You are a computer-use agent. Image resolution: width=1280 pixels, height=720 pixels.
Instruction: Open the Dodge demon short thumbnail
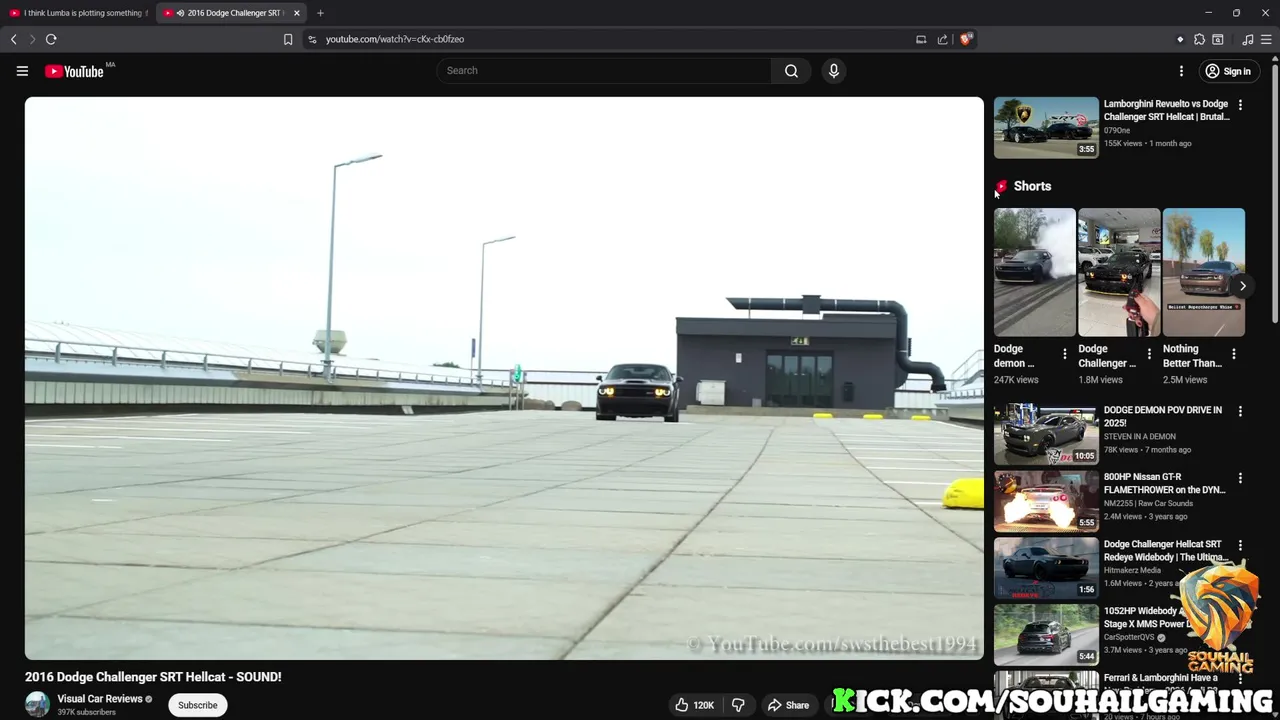click(x=1034, y=272)
